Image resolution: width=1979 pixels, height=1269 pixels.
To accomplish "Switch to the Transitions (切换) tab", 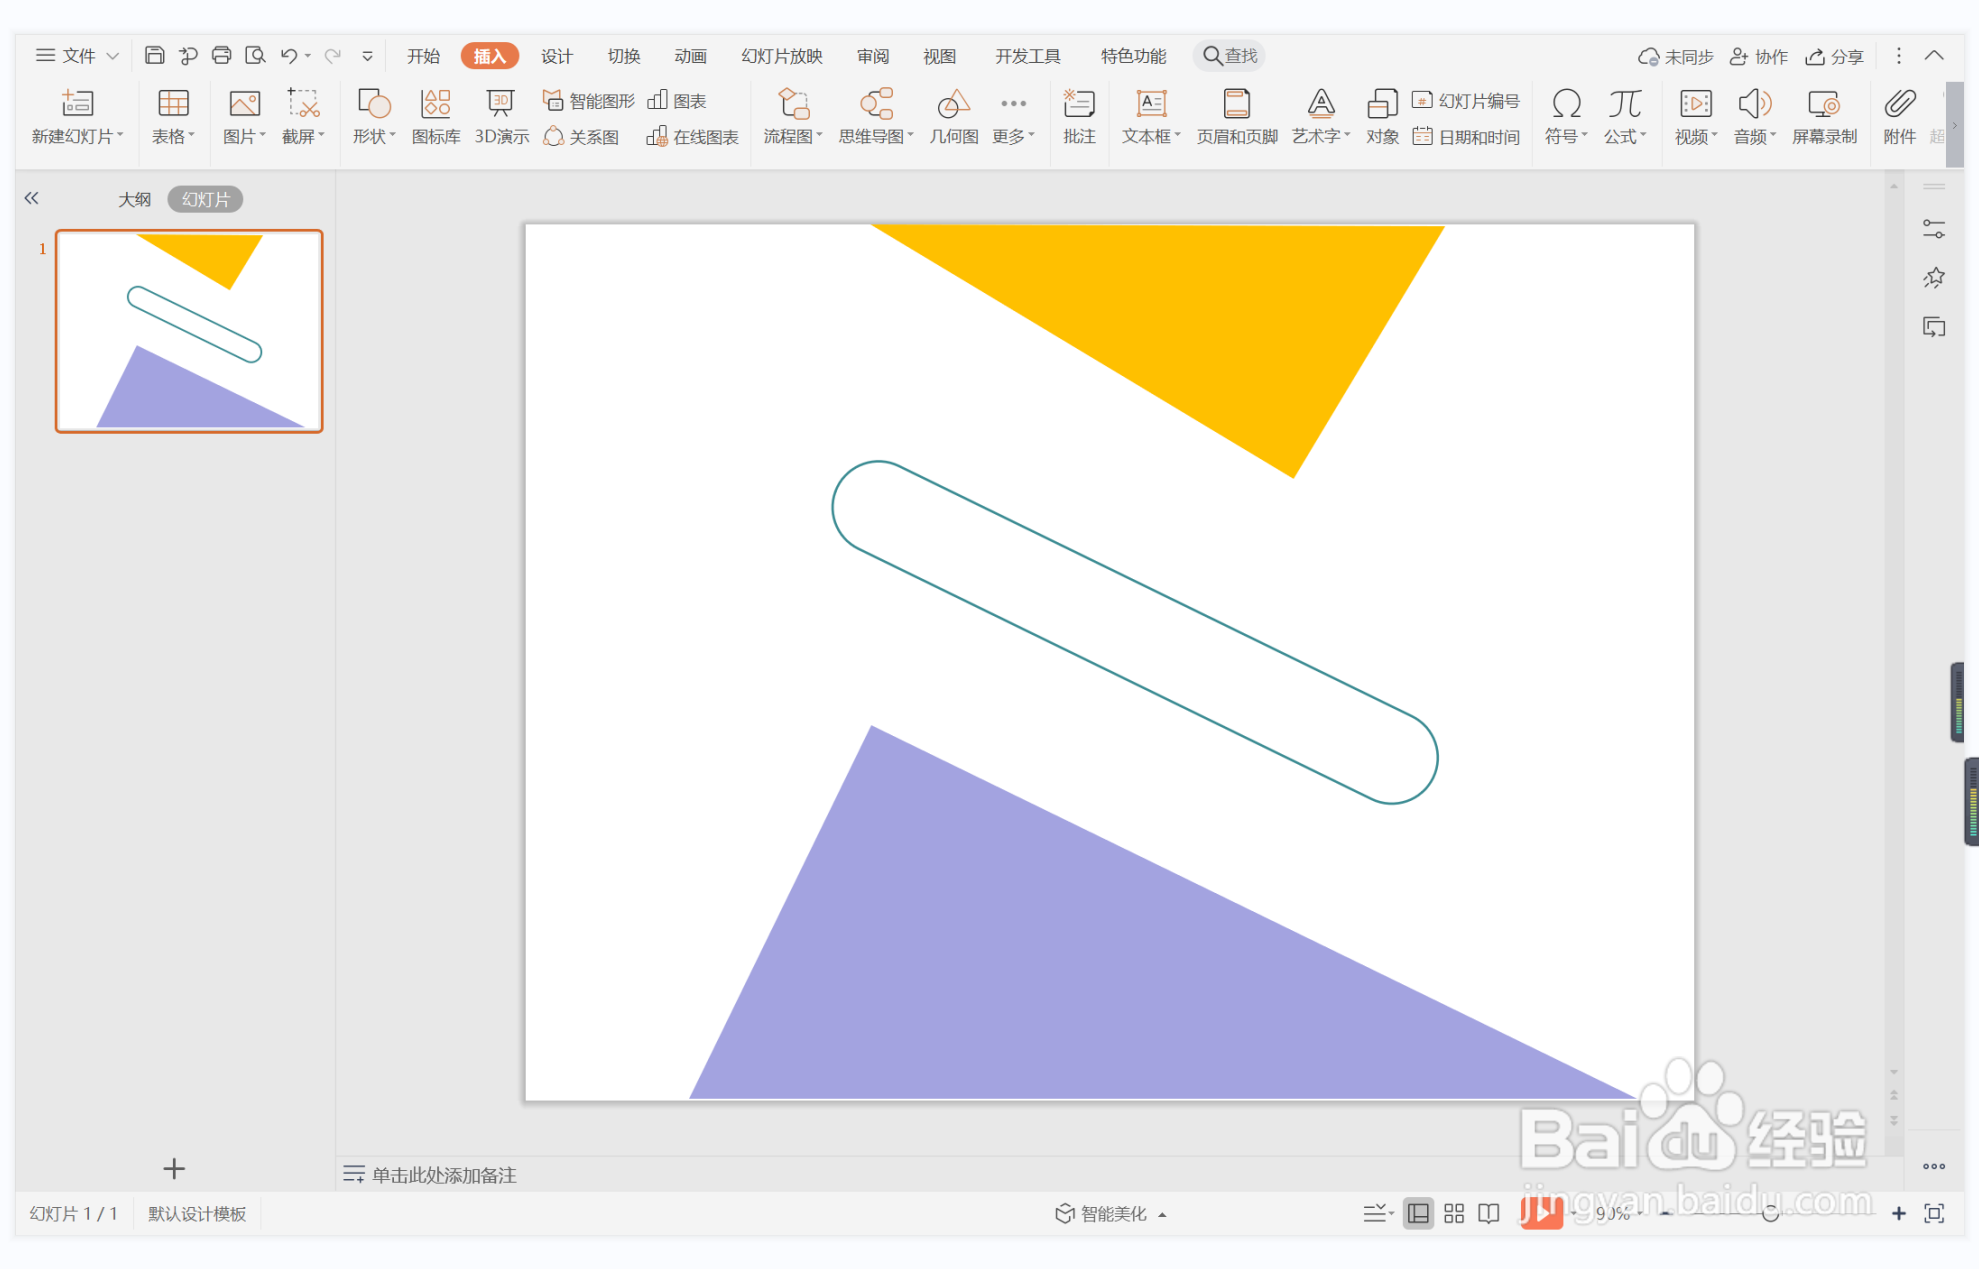I will pyautogui.click(x=624, y=56).
